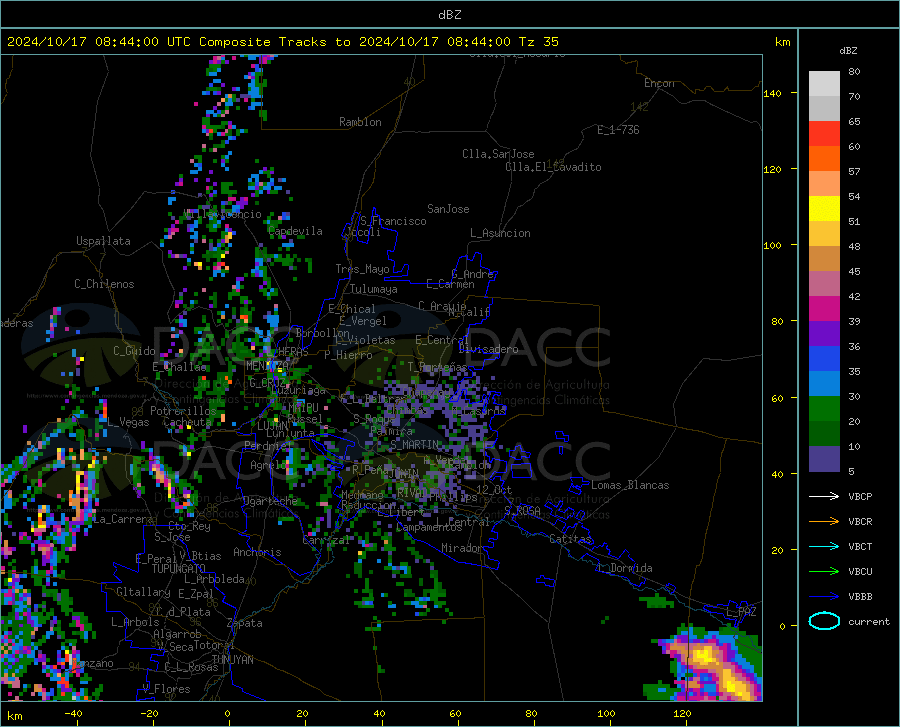Click the 'Zapata' map label
Viewport: 900px width, 727px height.
(x=245, y=623)
